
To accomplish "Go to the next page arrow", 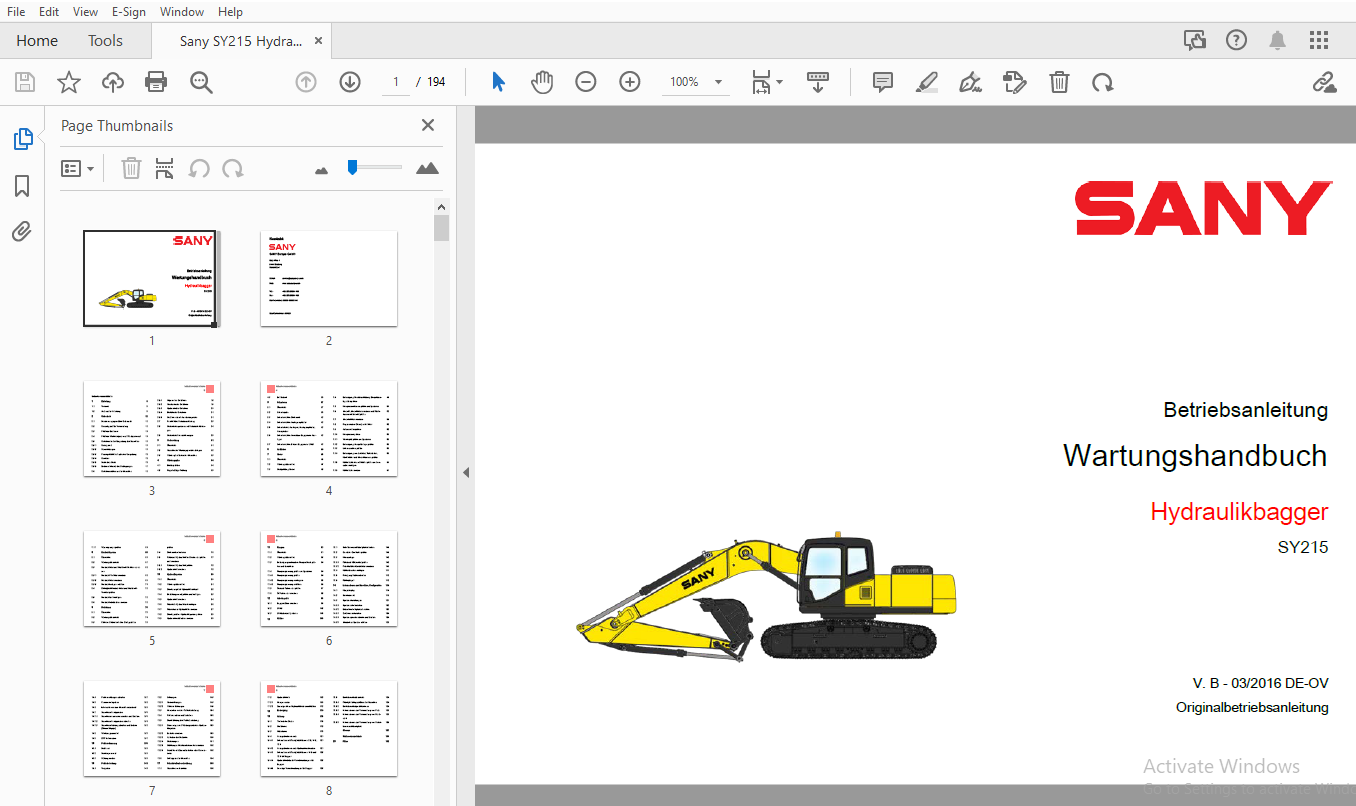I will [x=350, y=82].
